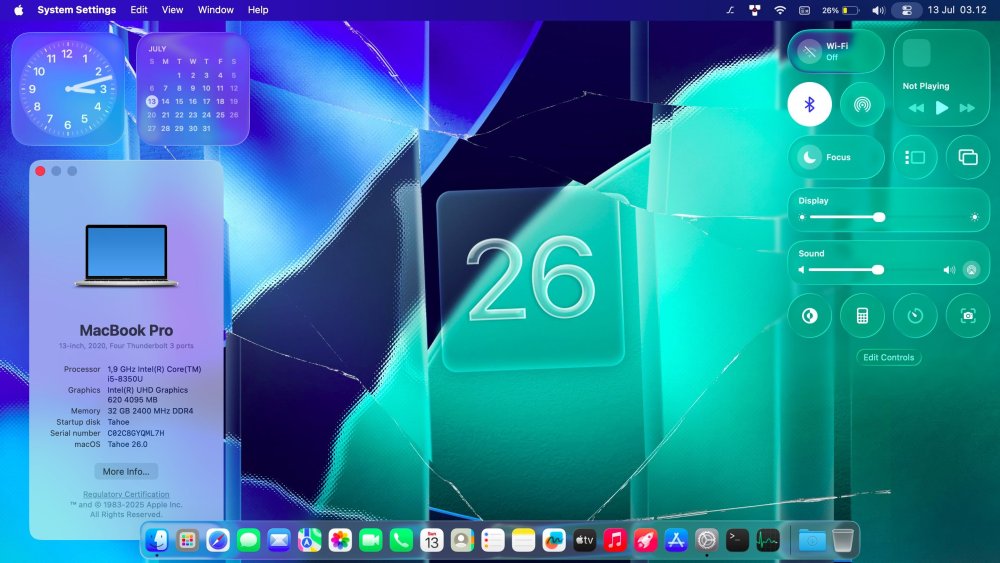
Task: Open Timer control in Control Center
Action: pyautogui.click(x=915, y=316)
